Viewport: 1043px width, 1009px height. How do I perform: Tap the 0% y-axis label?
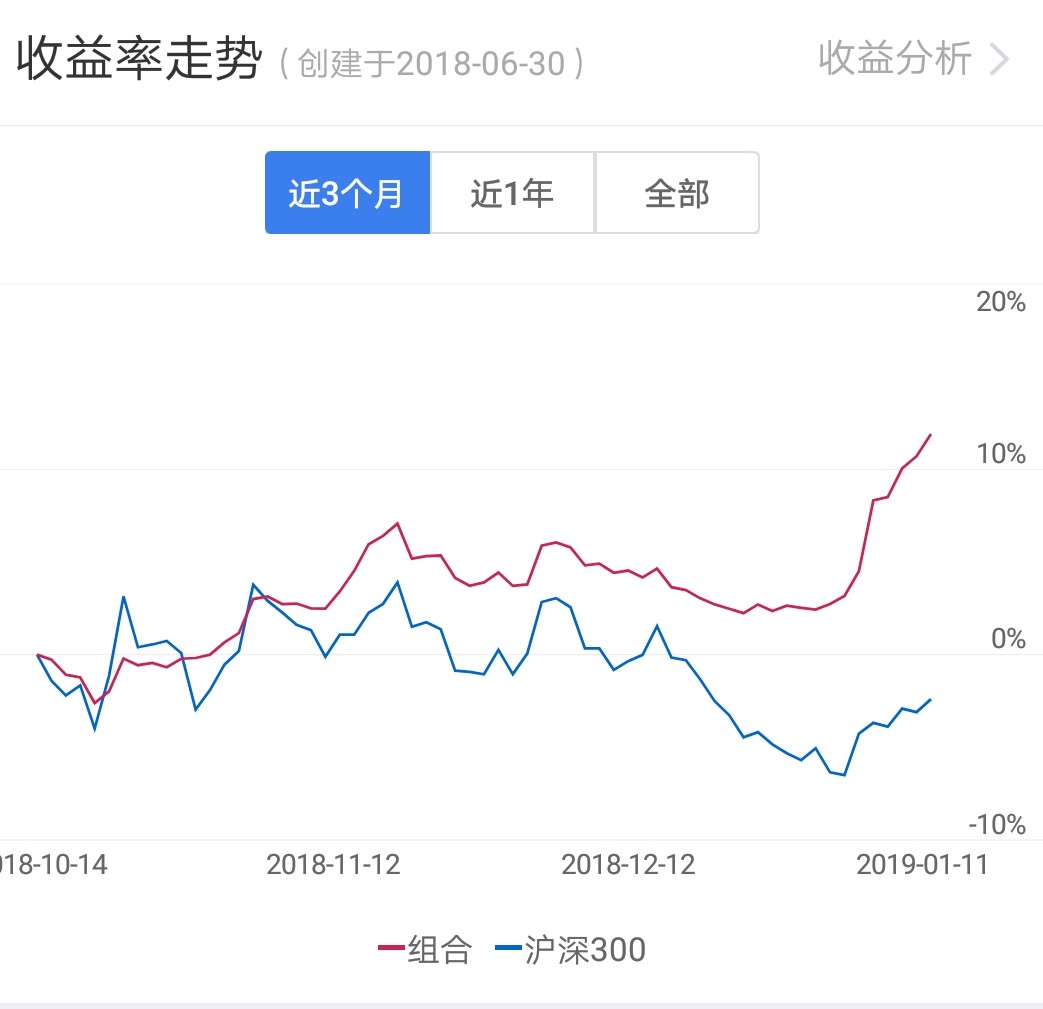click(1008, 640)
